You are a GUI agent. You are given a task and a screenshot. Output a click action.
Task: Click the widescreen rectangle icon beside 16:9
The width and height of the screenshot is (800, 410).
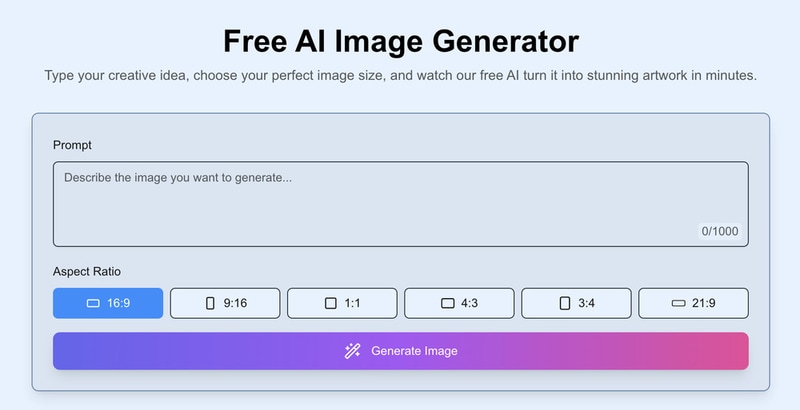point(93,303)
